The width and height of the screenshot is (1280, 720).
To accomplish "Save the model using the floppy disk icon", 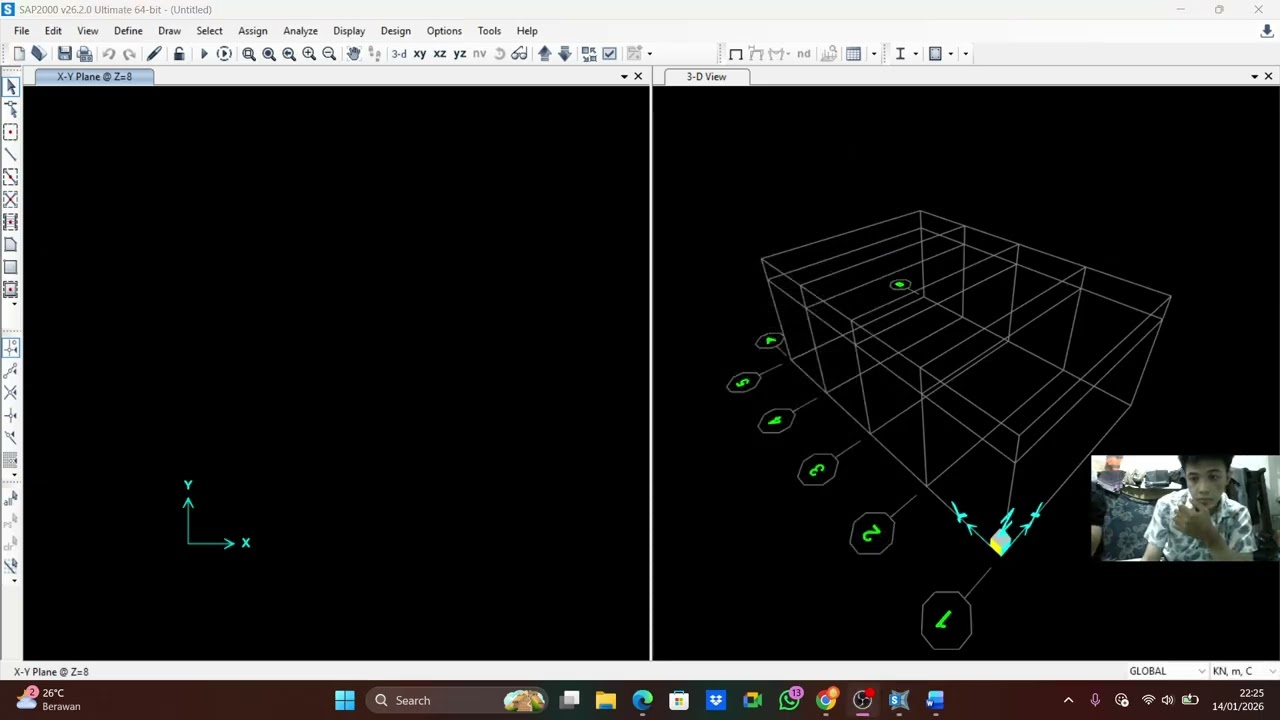I will (x=64, y=54).
